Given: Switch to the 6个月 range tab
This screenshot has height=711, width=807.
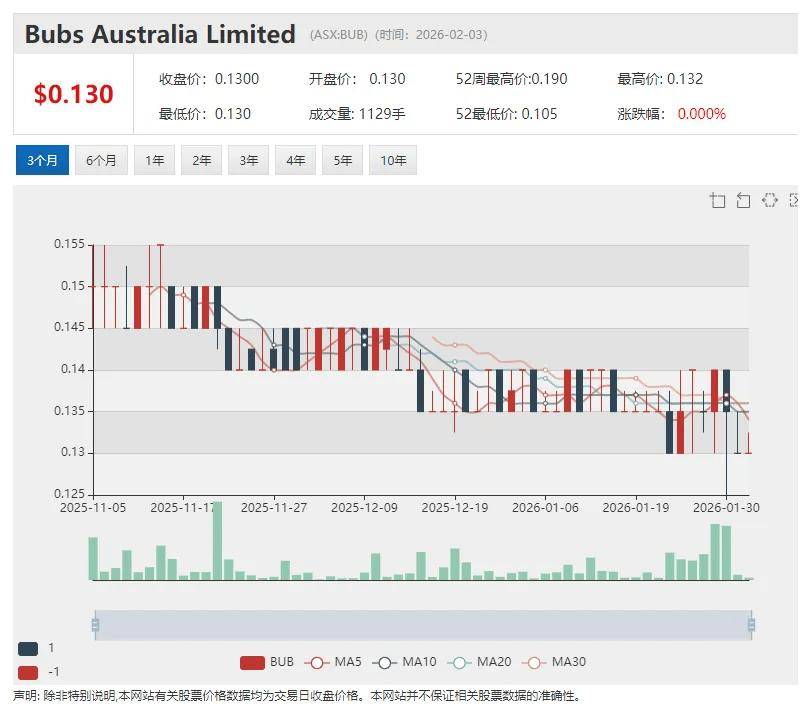Looking at the screenshot, I should click(x=101, y=160).
